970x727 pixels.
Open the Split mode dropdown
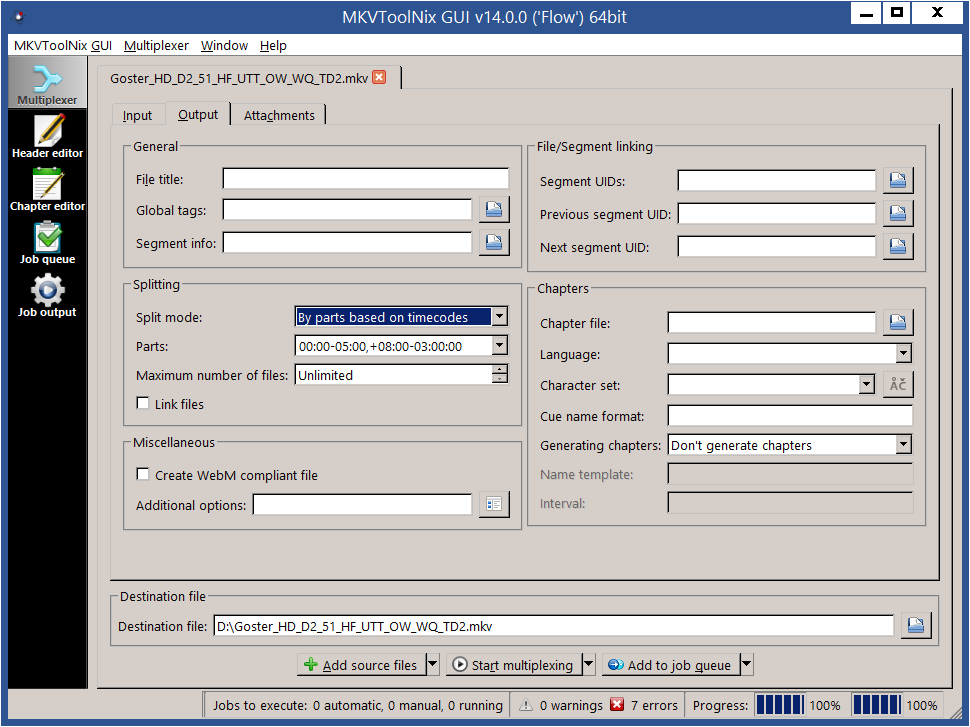(500, 317)
